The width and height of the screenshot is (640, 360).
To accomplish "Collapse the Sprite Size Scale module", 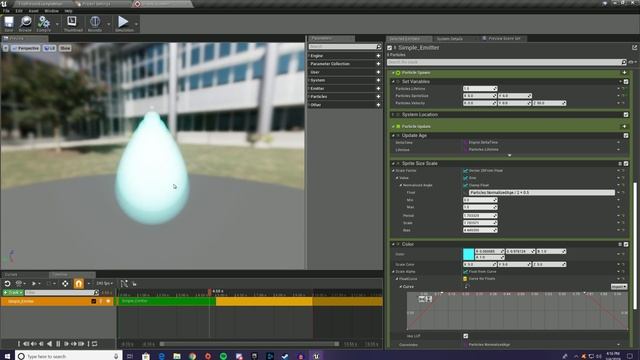I will click(x=393, y=163).
